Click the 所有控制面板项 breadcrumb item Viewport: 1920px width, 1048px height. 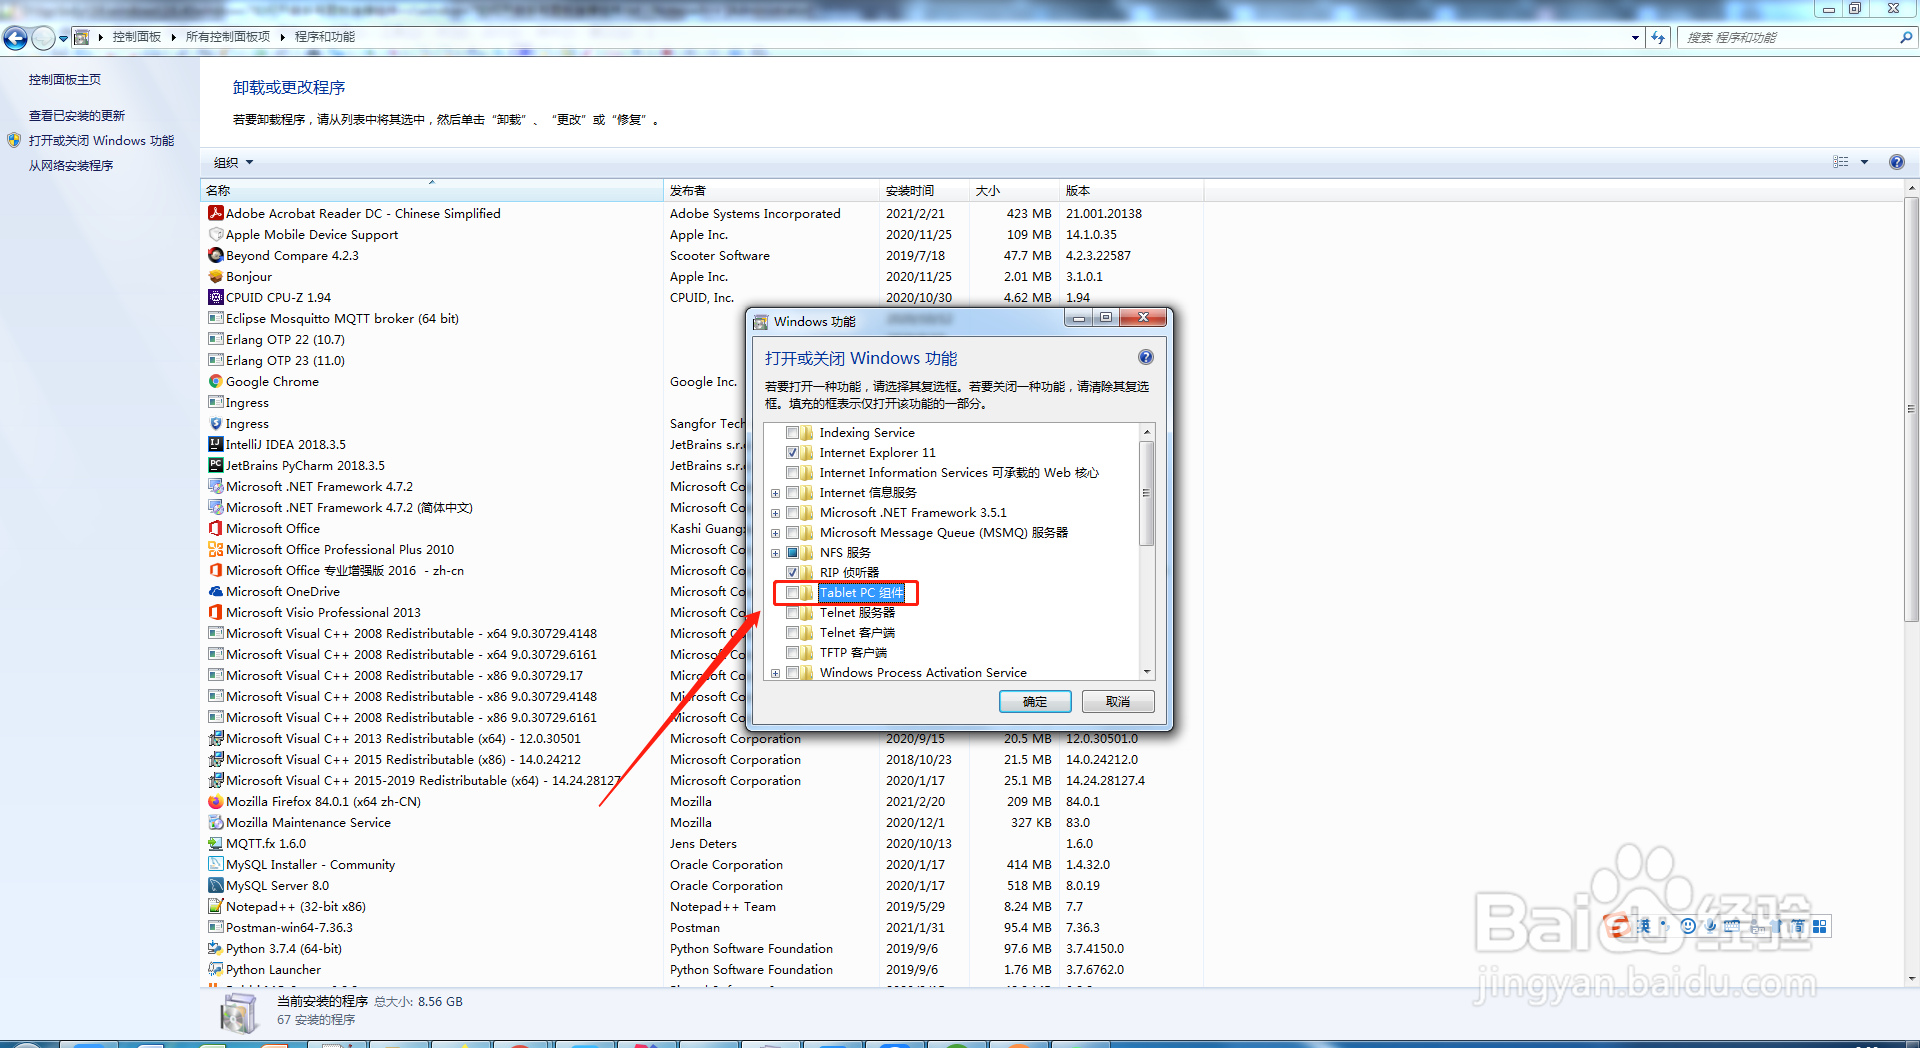click(x=228, y=37)
